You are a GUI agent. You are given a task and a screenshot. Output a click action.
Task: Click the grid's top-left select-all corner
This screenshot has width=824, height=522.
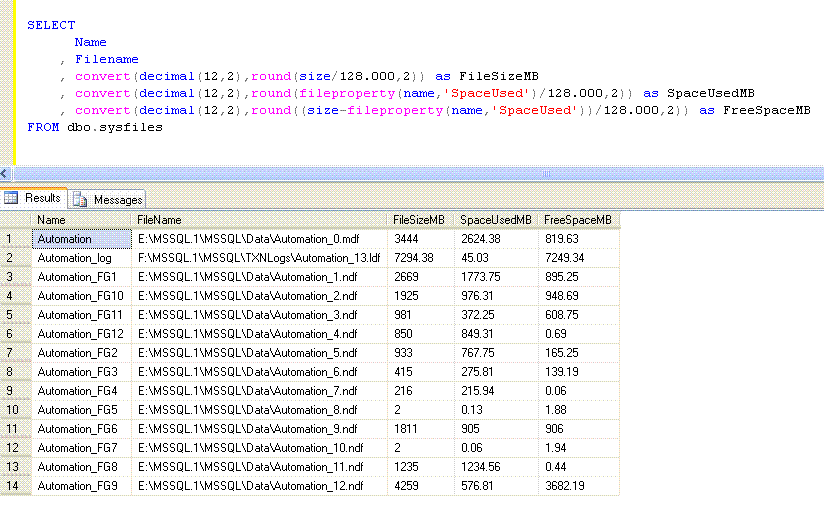click(x=16, y=219)
